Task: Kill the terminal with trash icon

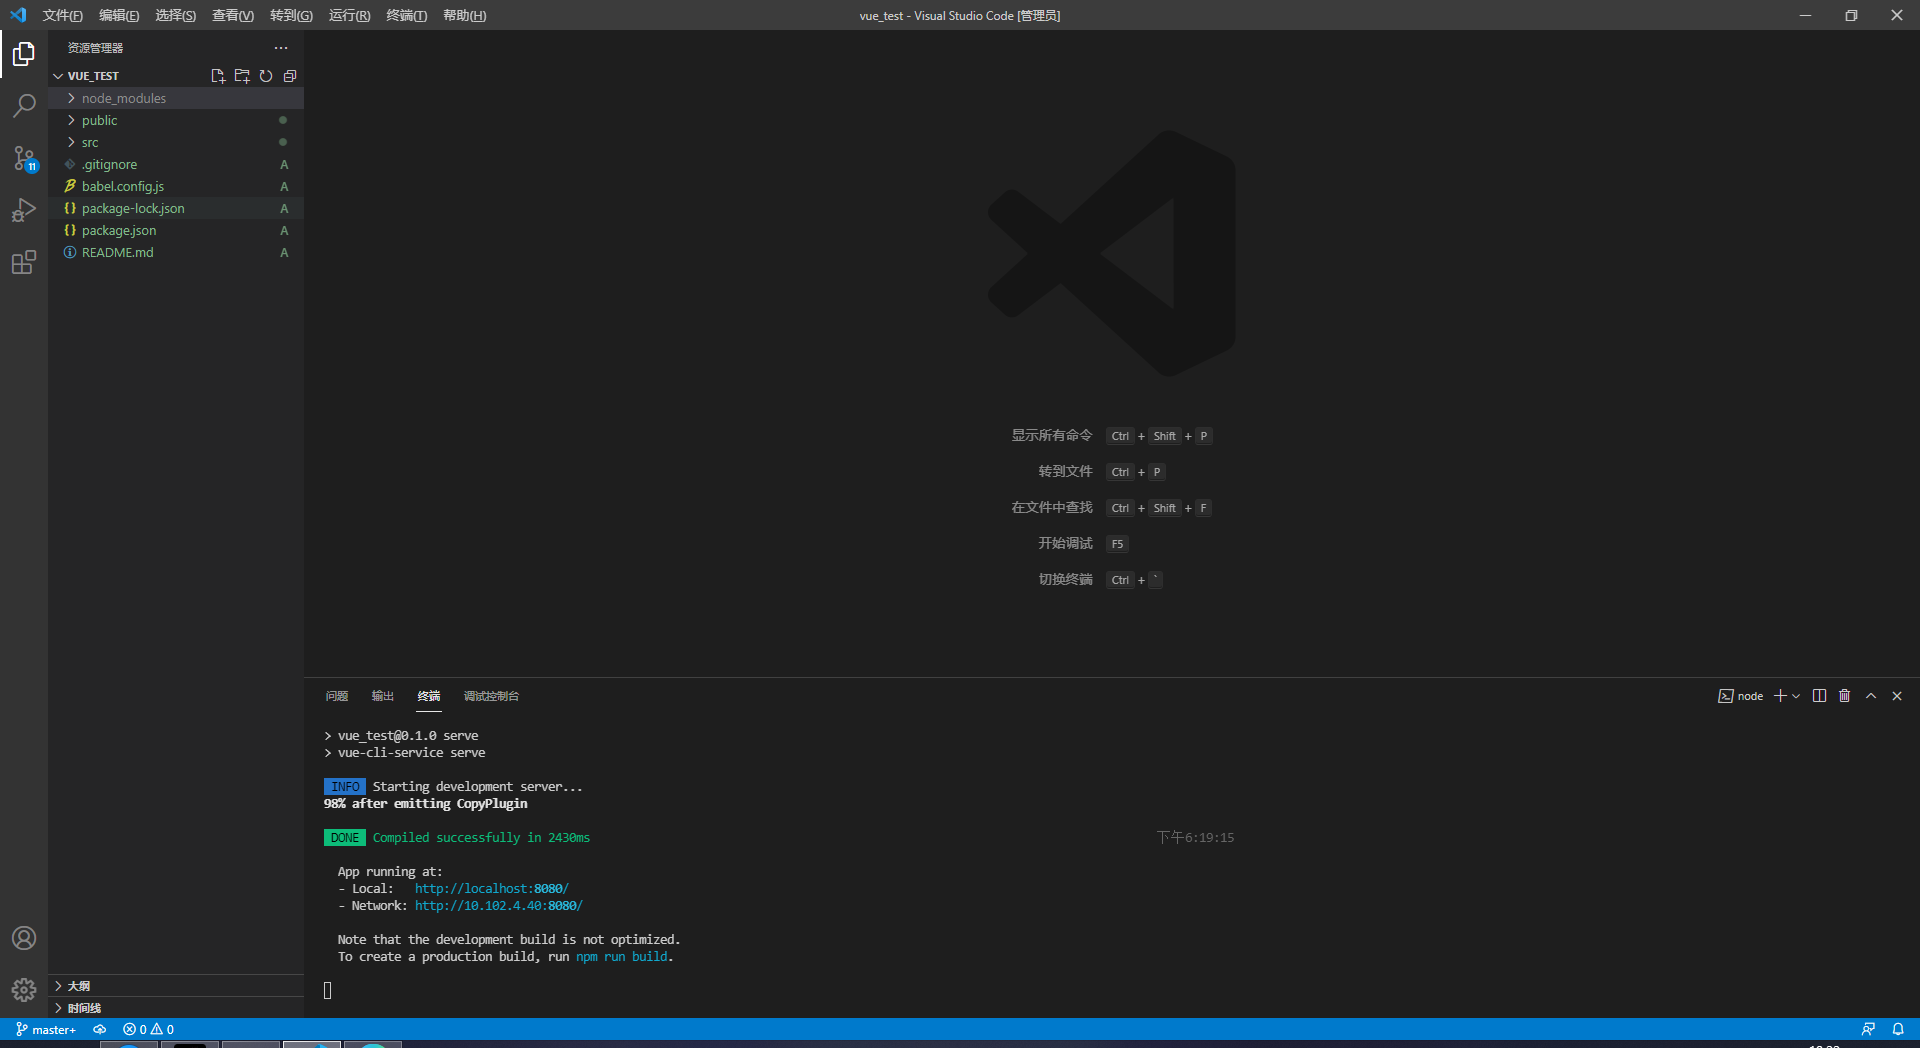Action: coord(1845,696)
